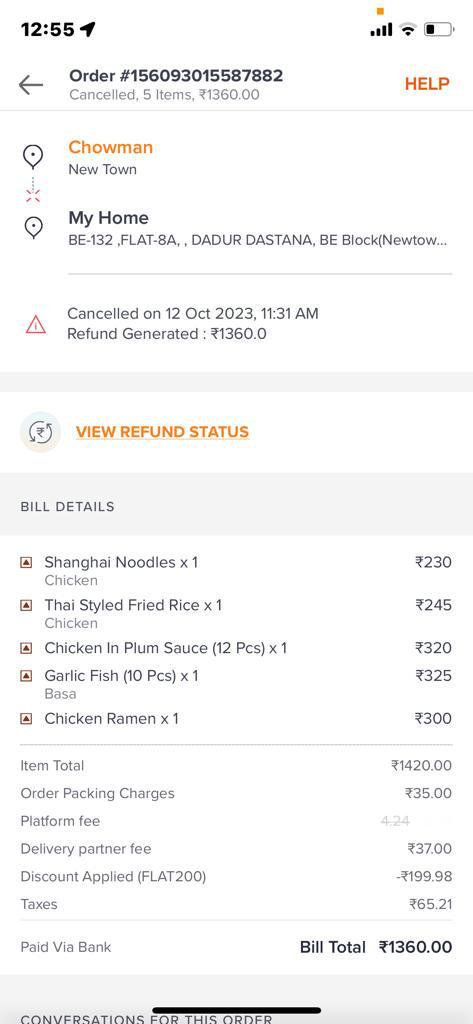Screen dimensions: 473x1024
Task: Tap the rupee refund status icon
Action: click(41, 432)
